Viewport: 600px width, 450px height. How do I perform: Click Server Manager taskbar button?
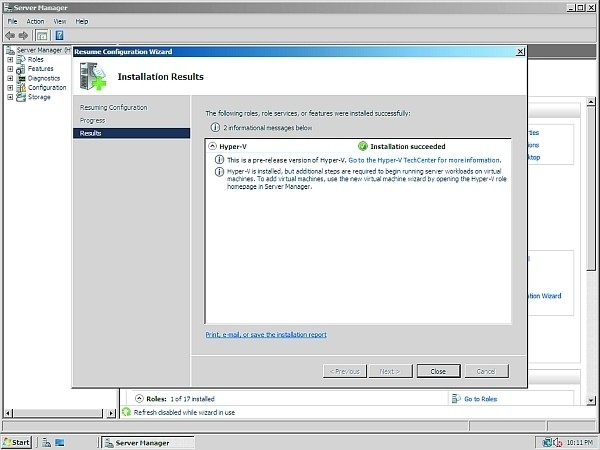(x=148, y=443)
